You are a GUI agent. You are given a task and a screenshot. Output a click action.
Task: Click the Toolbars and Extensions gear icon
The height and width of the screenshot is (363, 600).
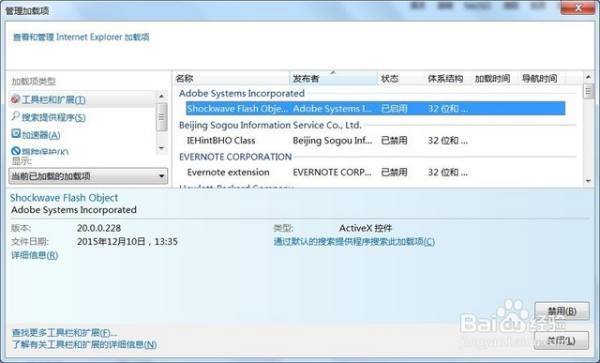(x=16, y=99)
